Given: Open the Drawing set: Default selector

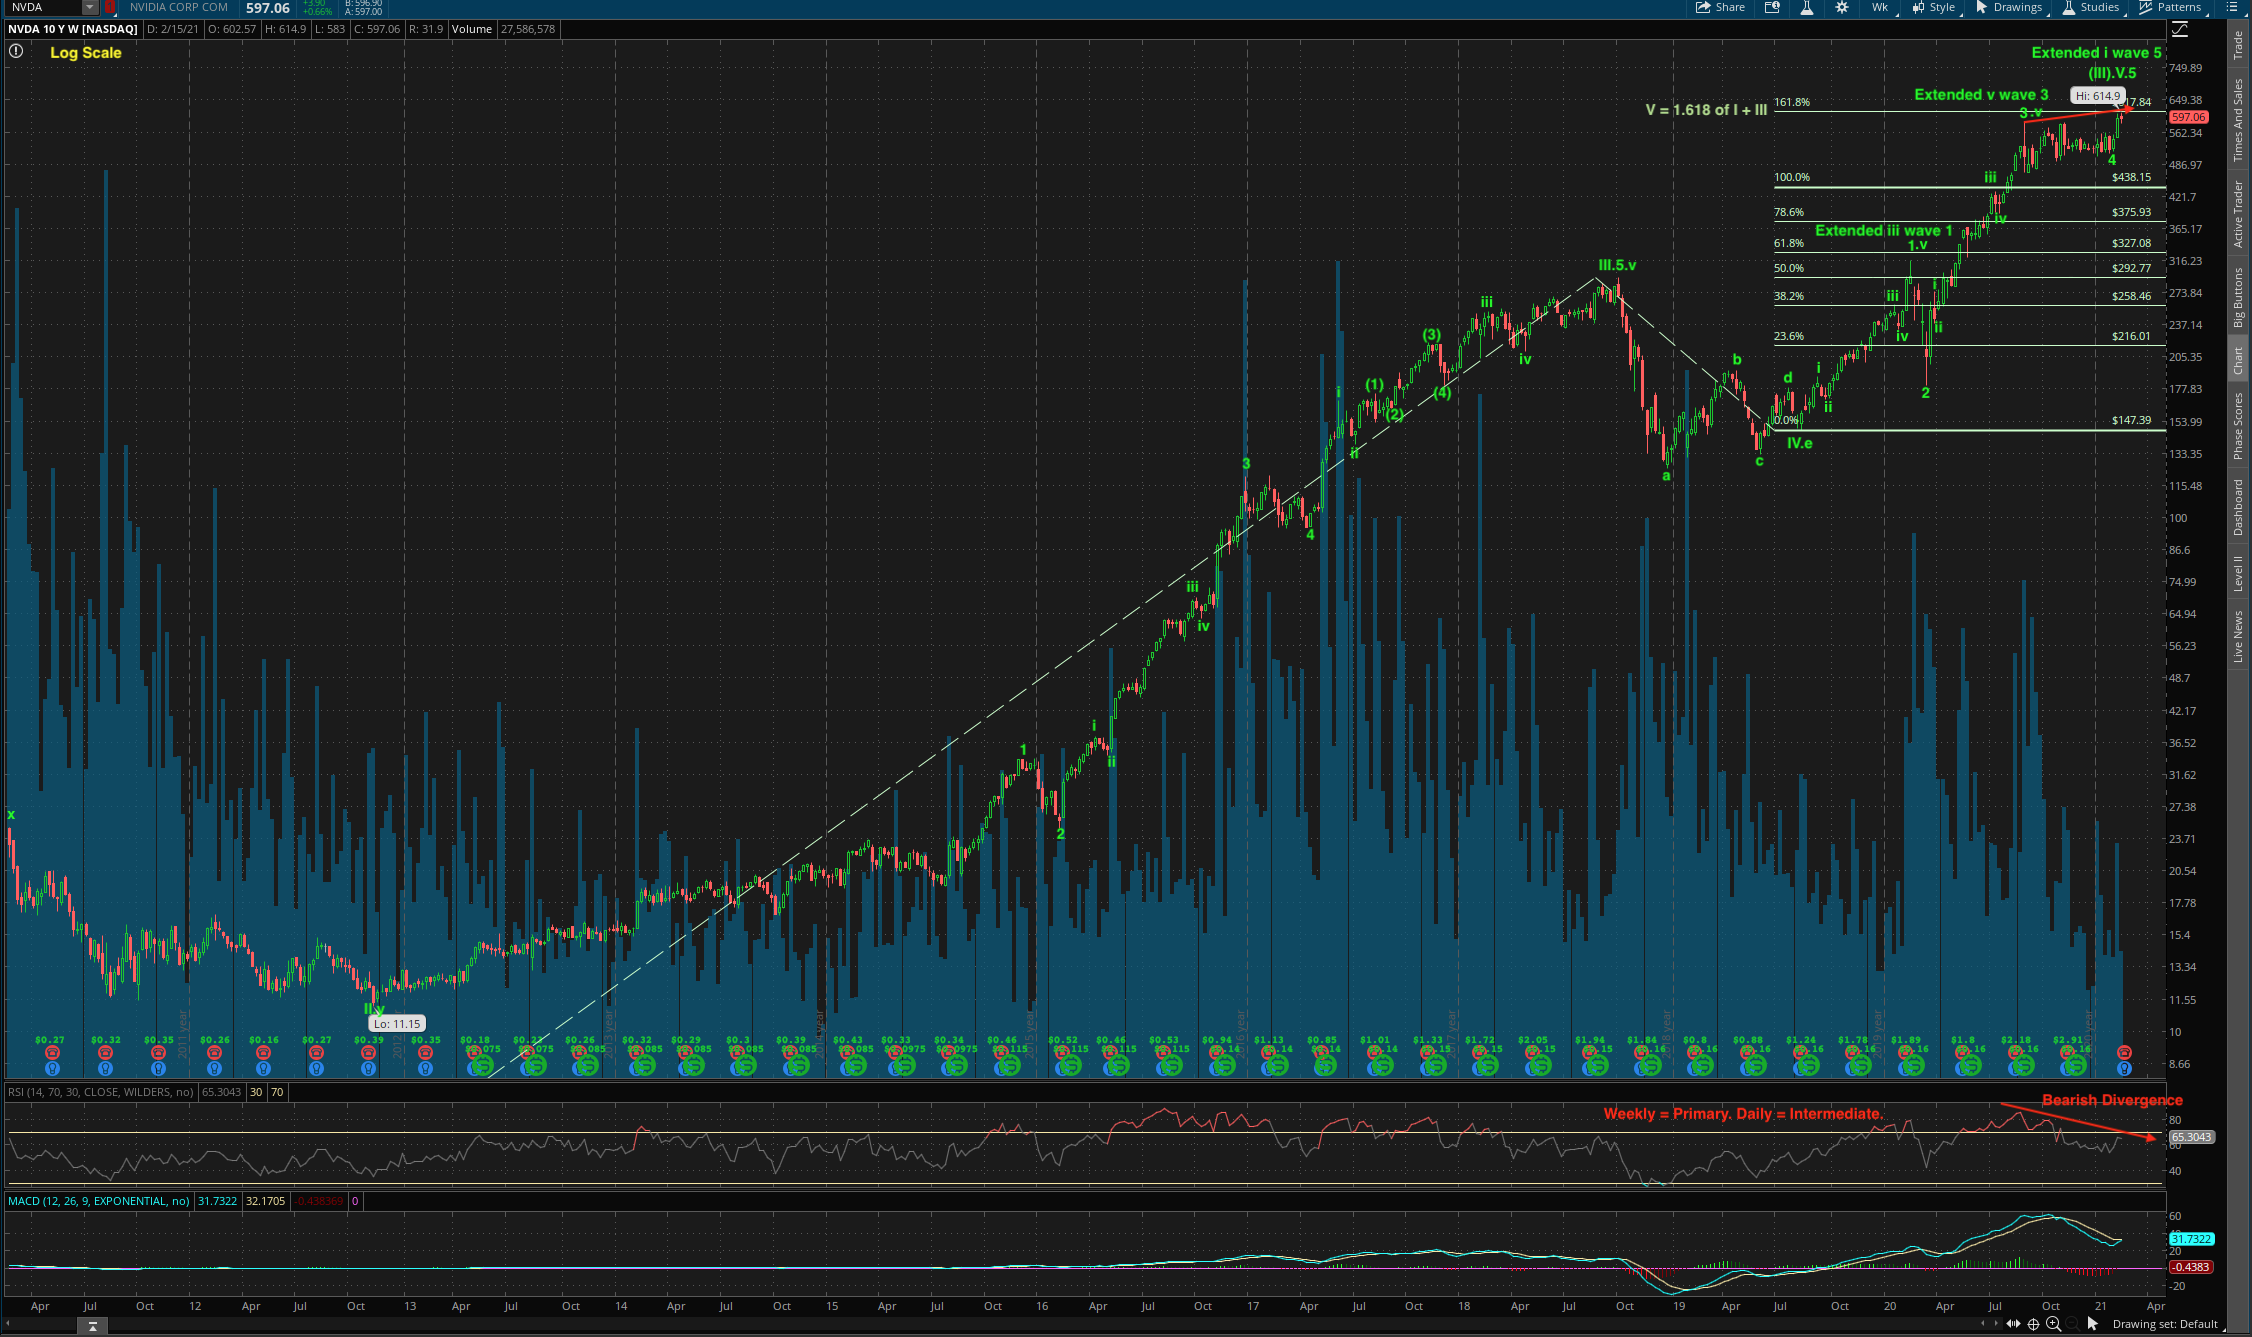Looking at the screenshot, I should click(x=2165, y=1324).
